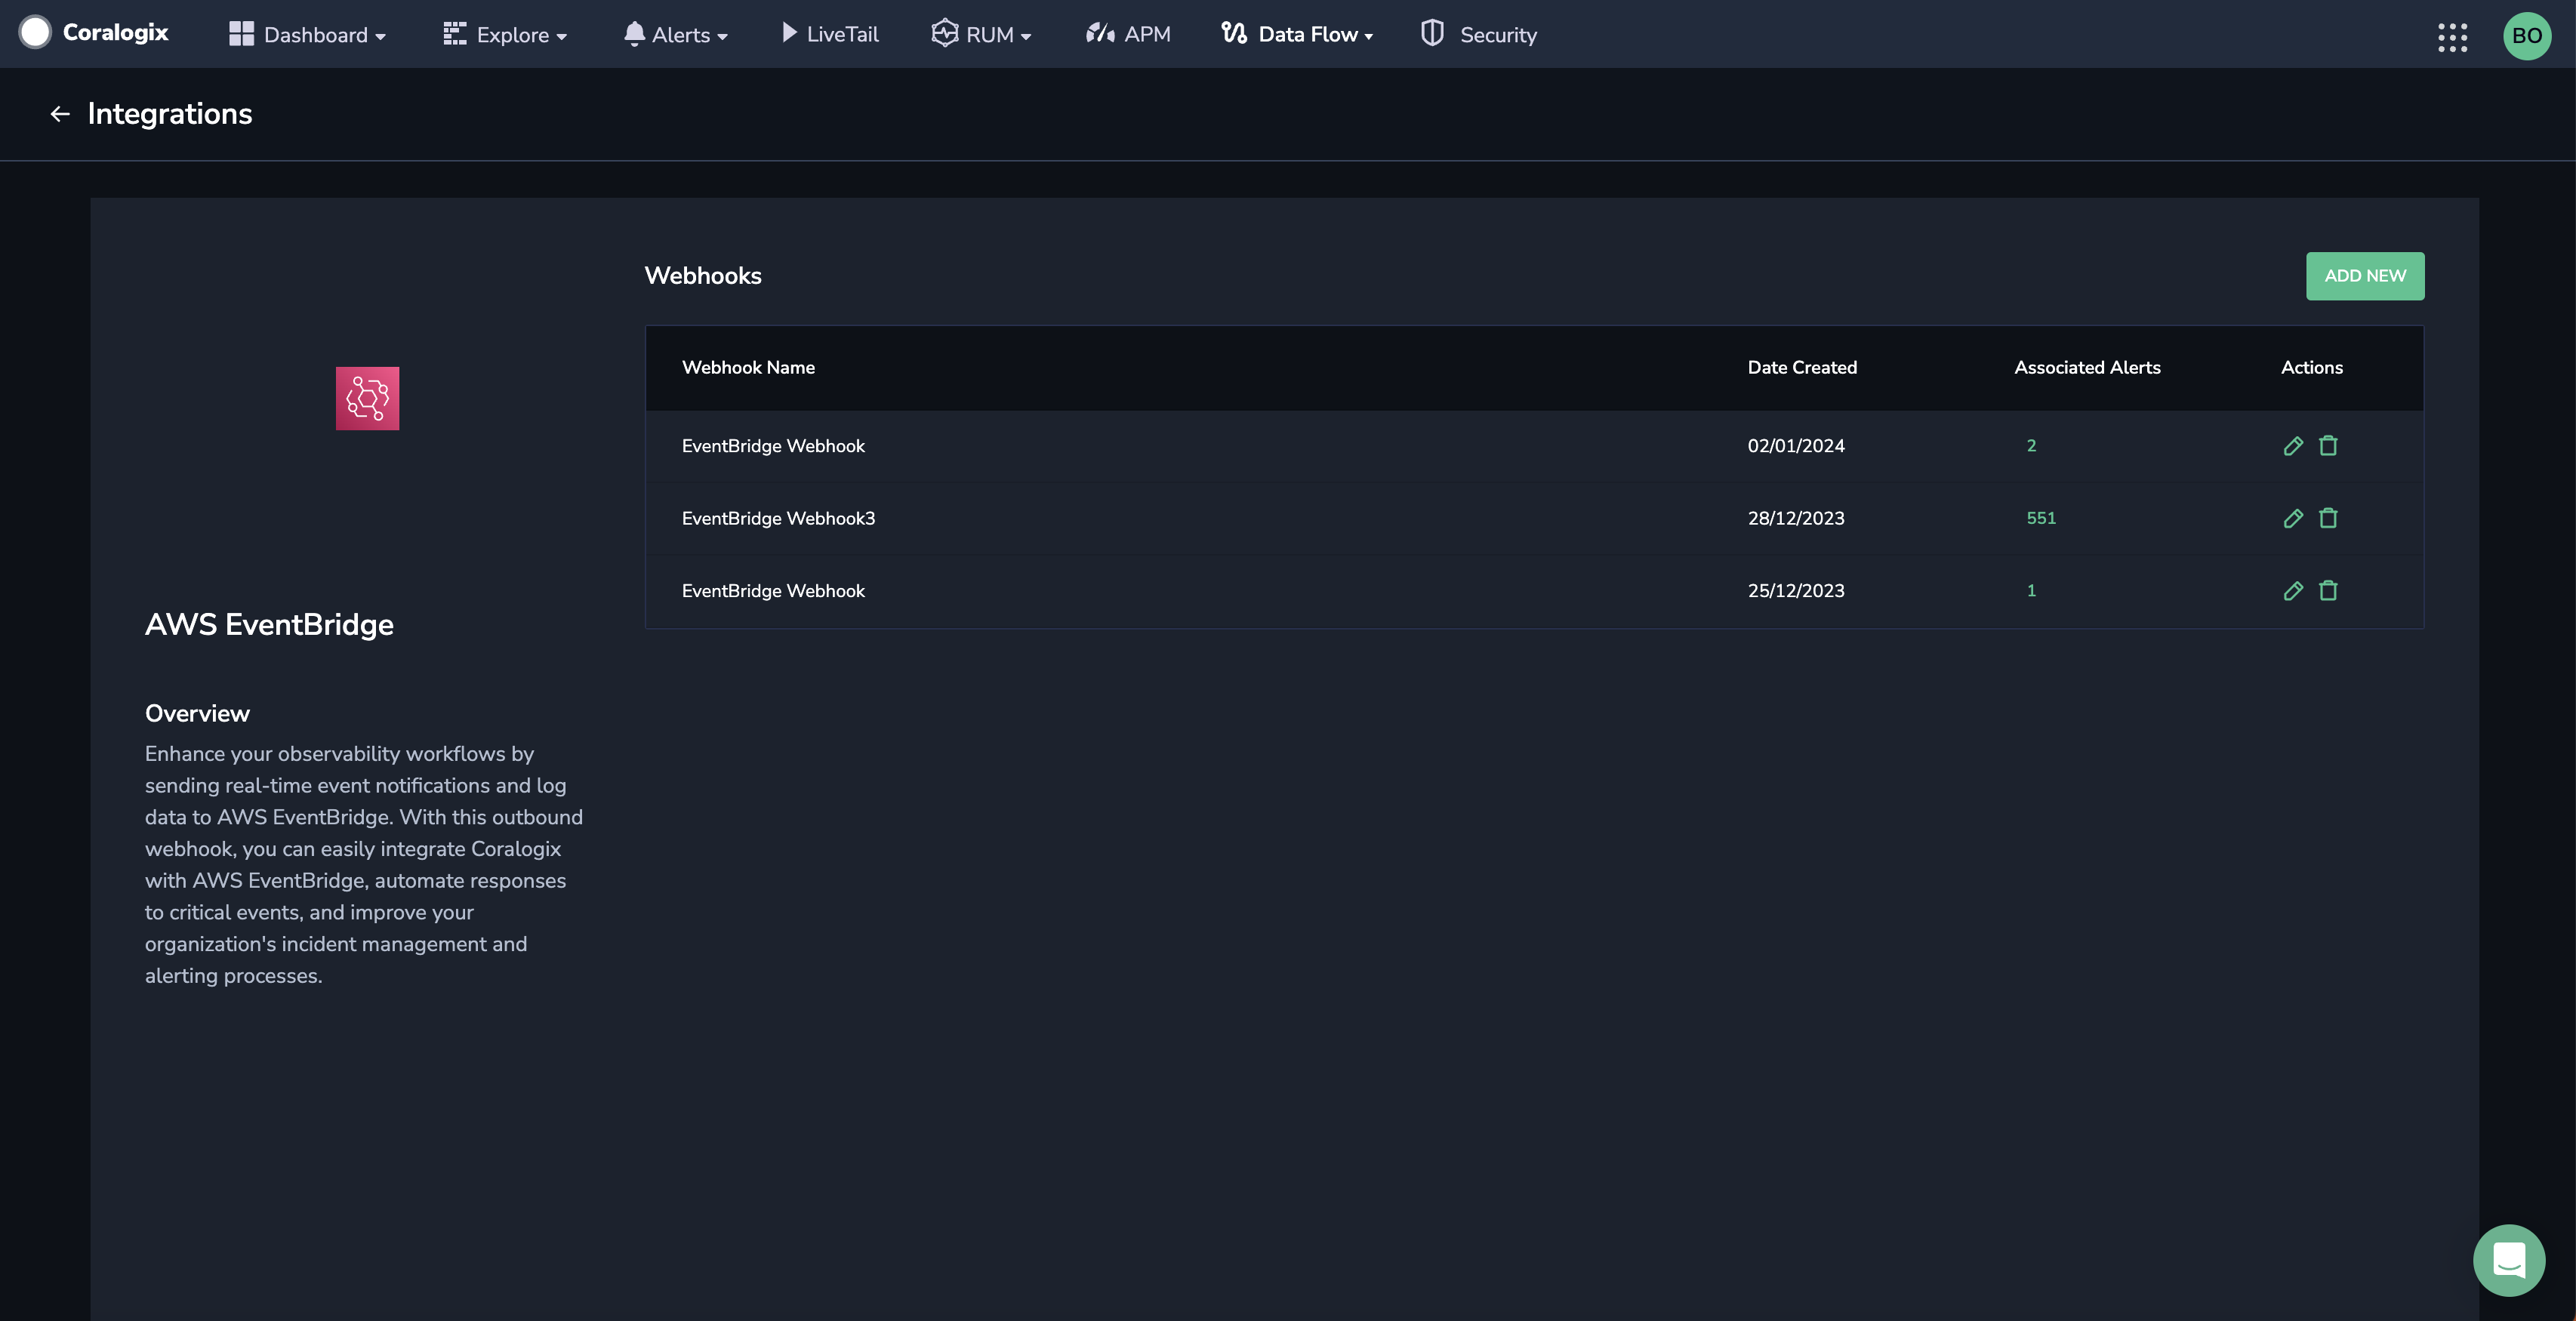Click the date 25/12/2023 cell
Viewport: 2576px width, 1321px height.
coord(1796,591)
